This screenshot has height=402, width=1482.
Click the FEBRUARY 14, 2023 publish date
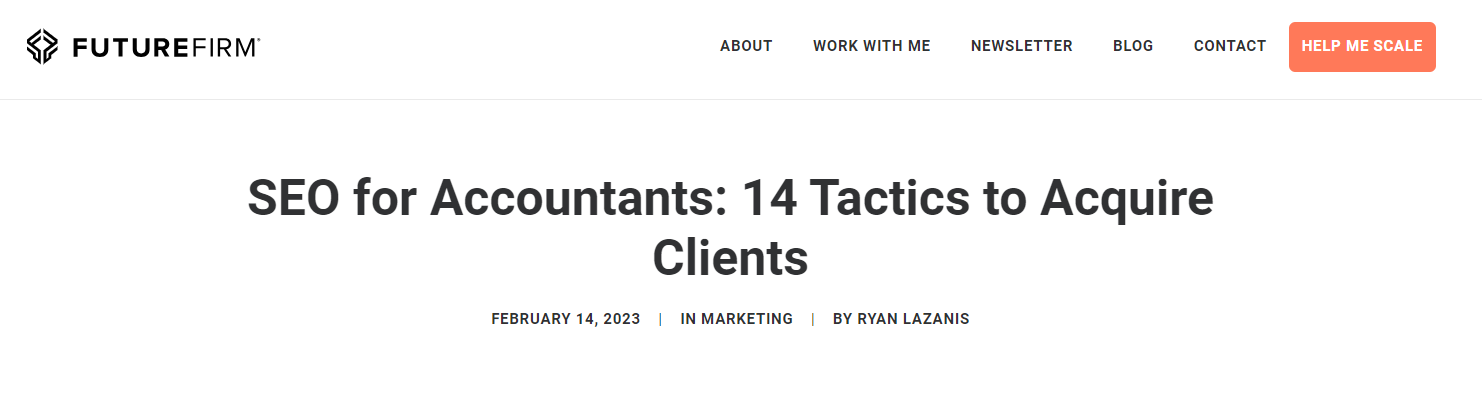pos(565,319)
